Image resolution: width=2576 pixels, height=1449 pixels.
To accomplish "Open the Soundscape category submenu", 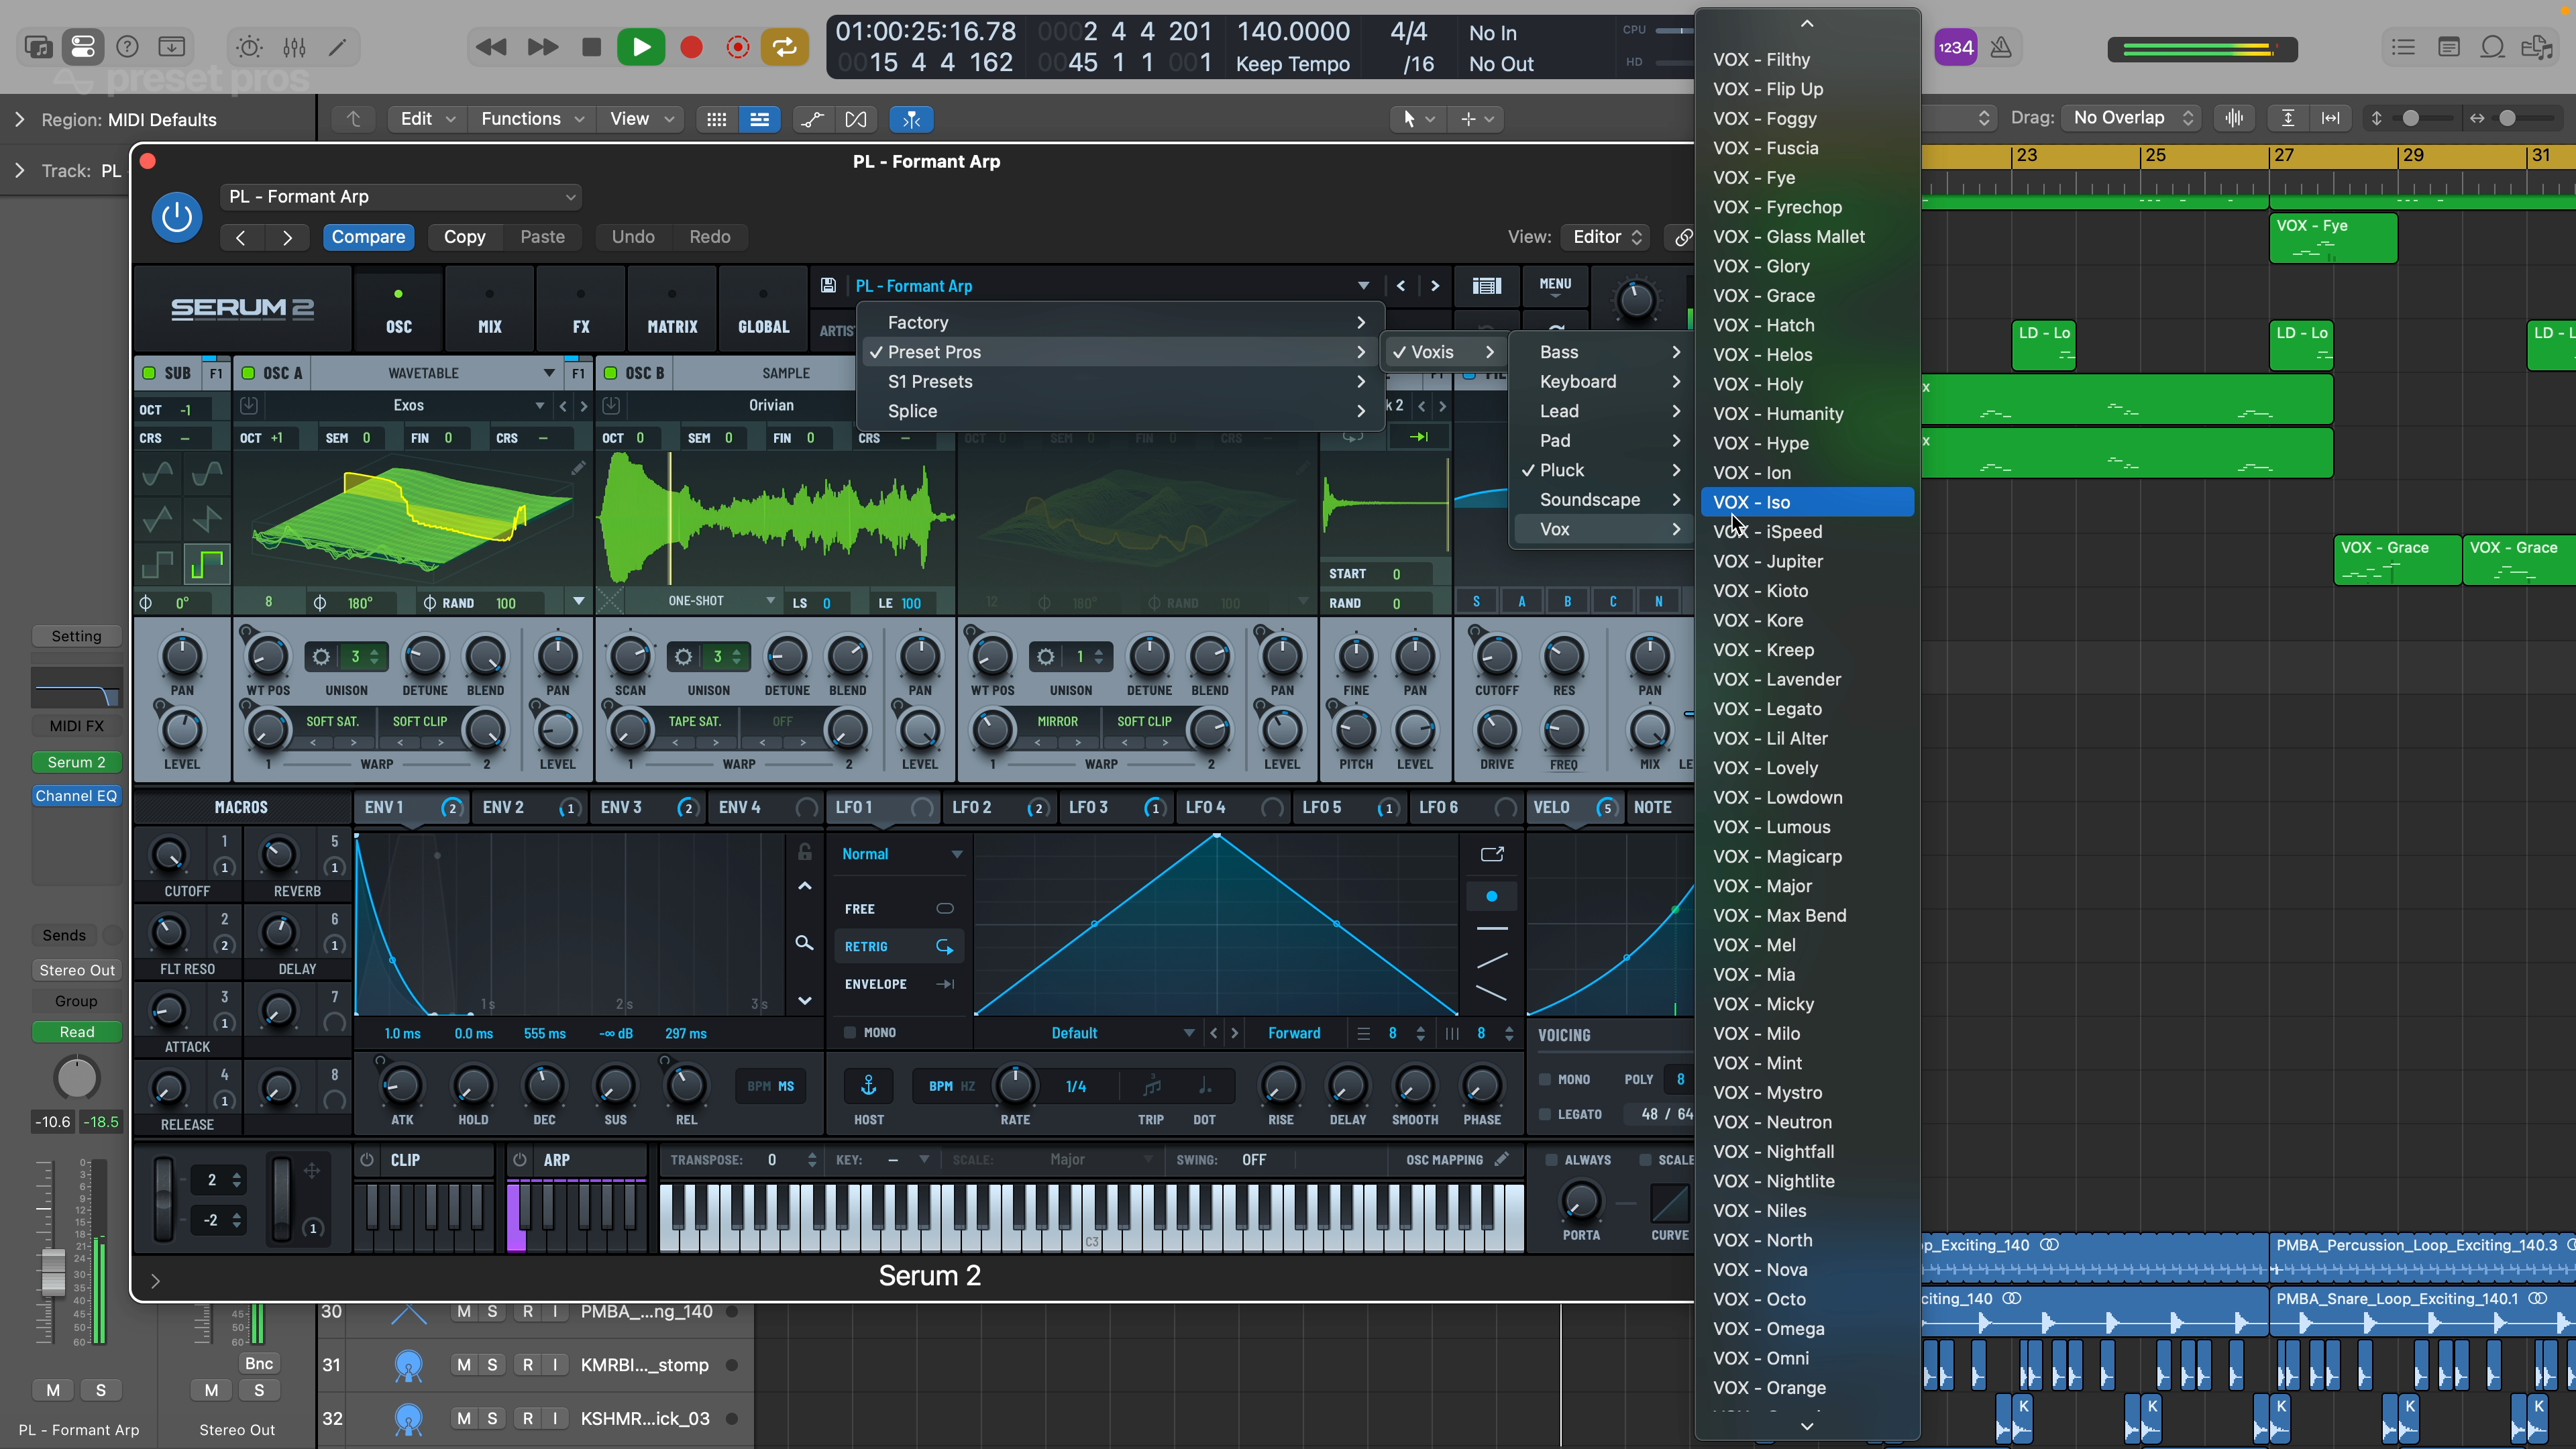I will (x=1604, y=499).
